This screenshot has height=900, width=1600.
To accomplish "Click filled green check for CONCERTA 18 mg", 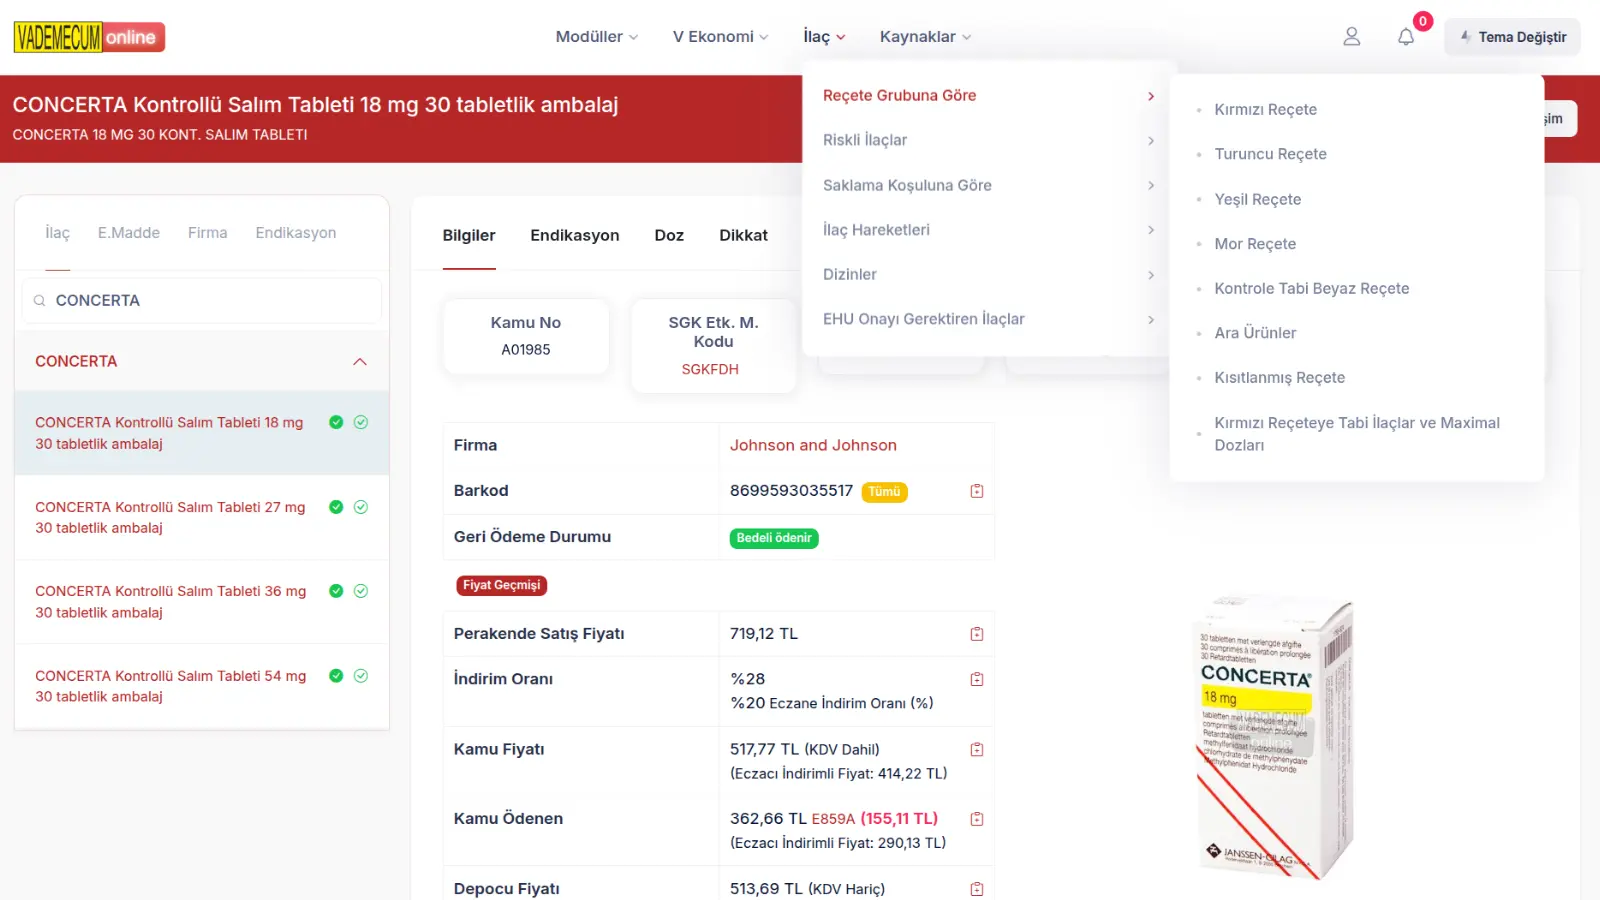I will 336,422.
